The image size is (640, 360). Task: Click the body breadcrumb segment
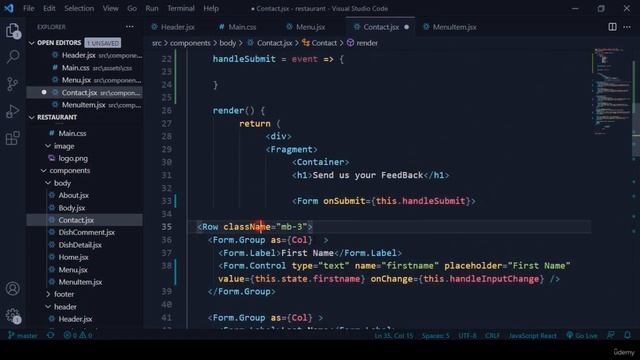pyautogui.click(x=228, y=43)
